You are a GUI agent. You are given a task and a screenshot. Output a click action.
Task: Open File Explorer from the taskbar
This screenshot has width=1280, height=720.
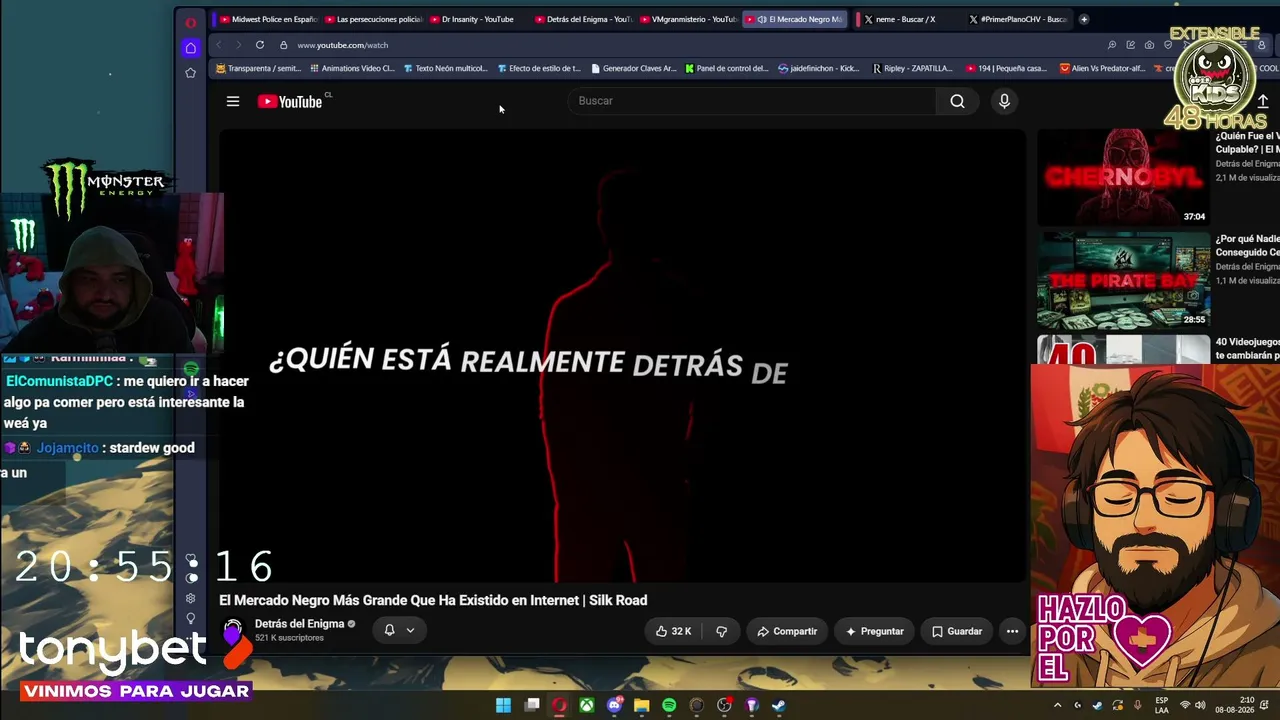[642, 705]
